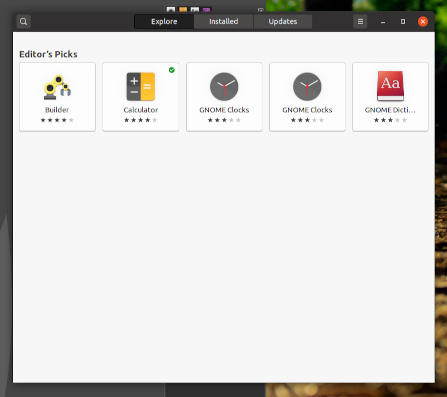Open the Builder app icon
This screenshot has width=447, height=397.
(x=57, y=87)
